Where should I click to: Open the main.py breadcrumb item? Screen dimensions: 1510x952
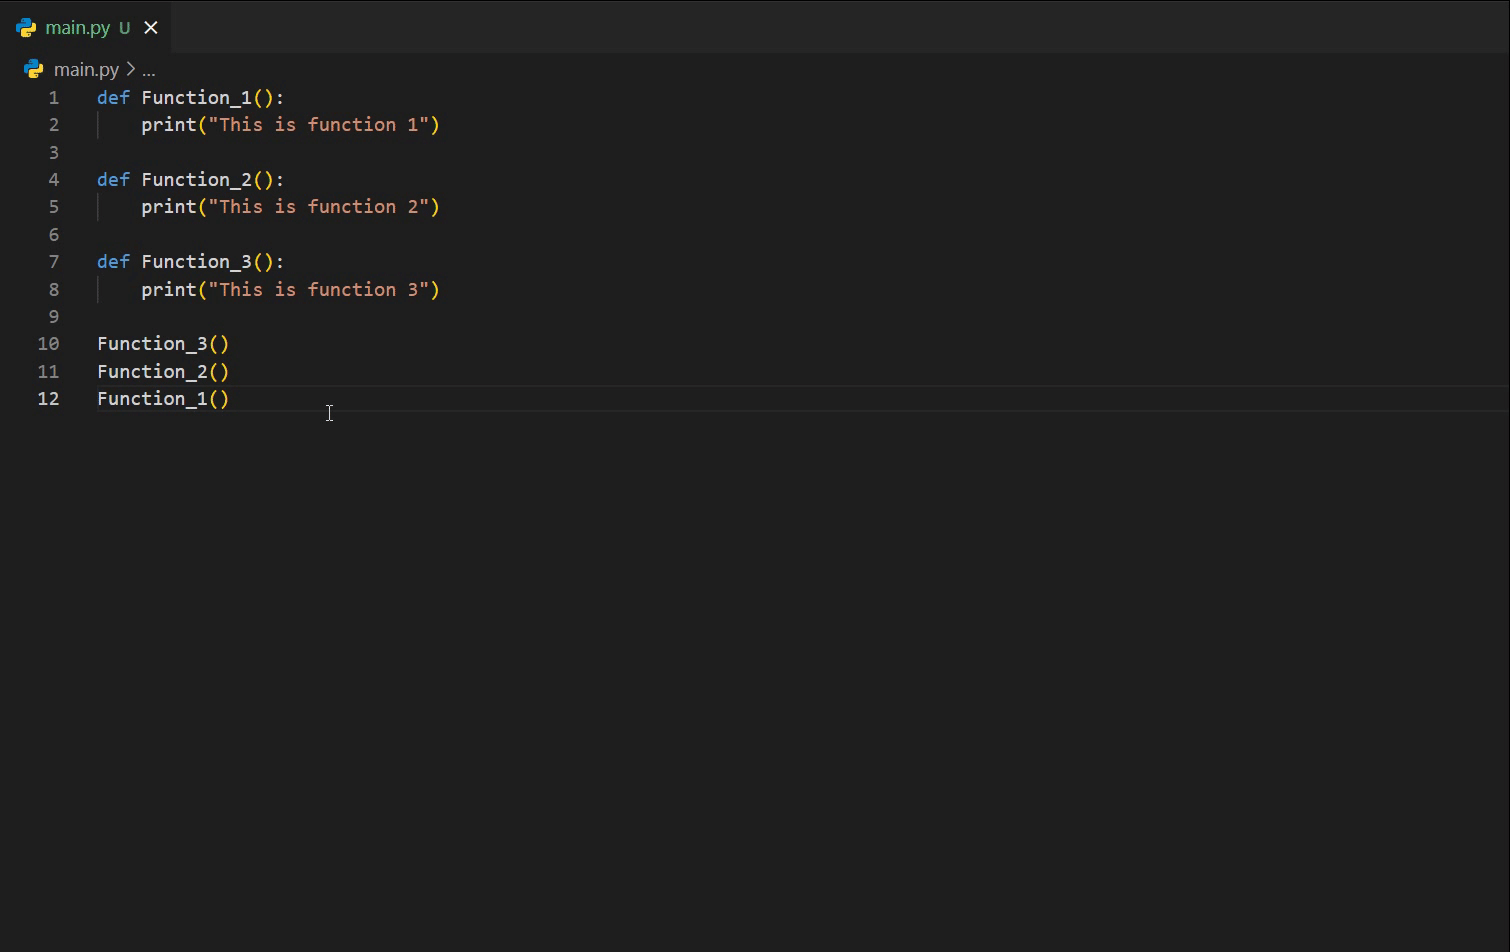pos(86,69)
